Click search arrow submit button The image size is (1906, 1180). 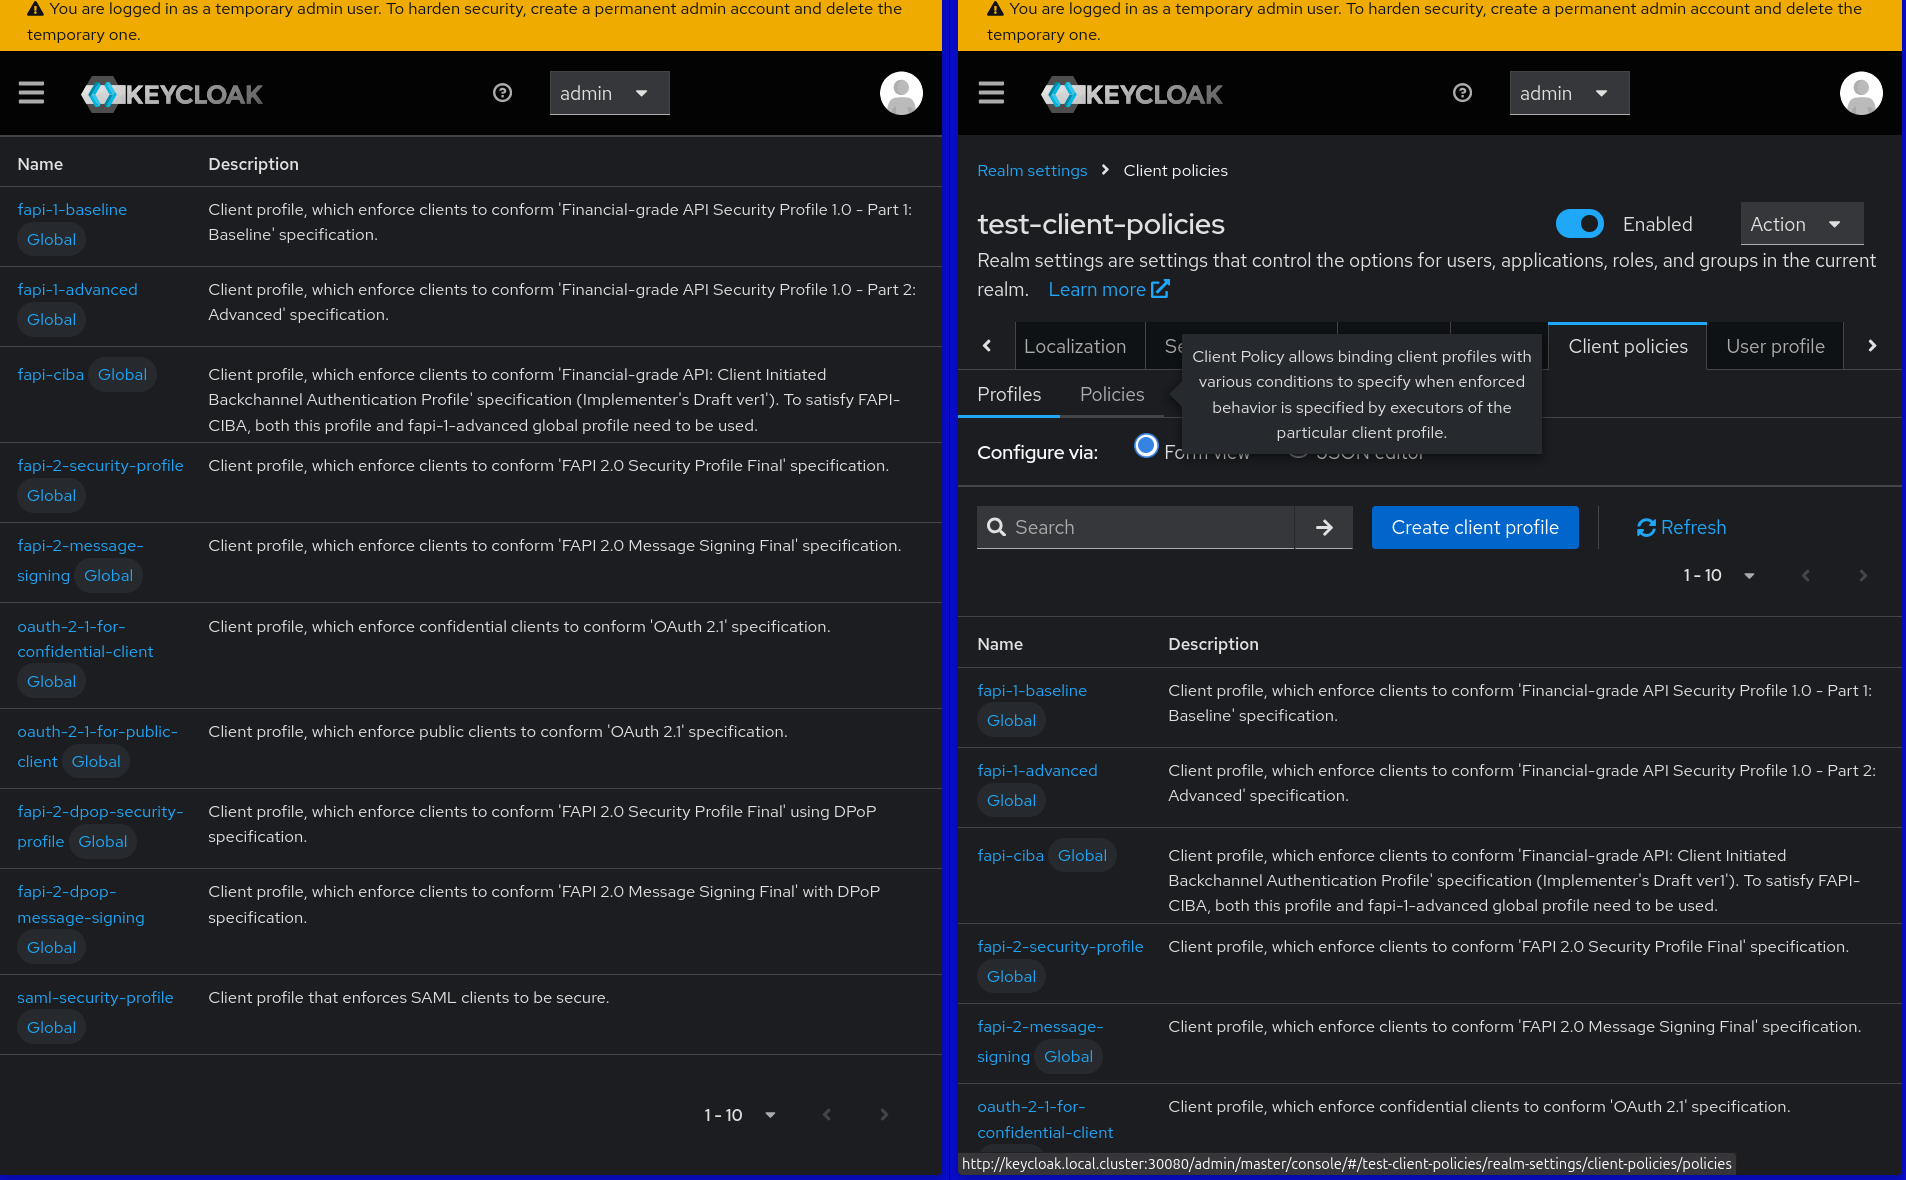[x=1324, y=527]
